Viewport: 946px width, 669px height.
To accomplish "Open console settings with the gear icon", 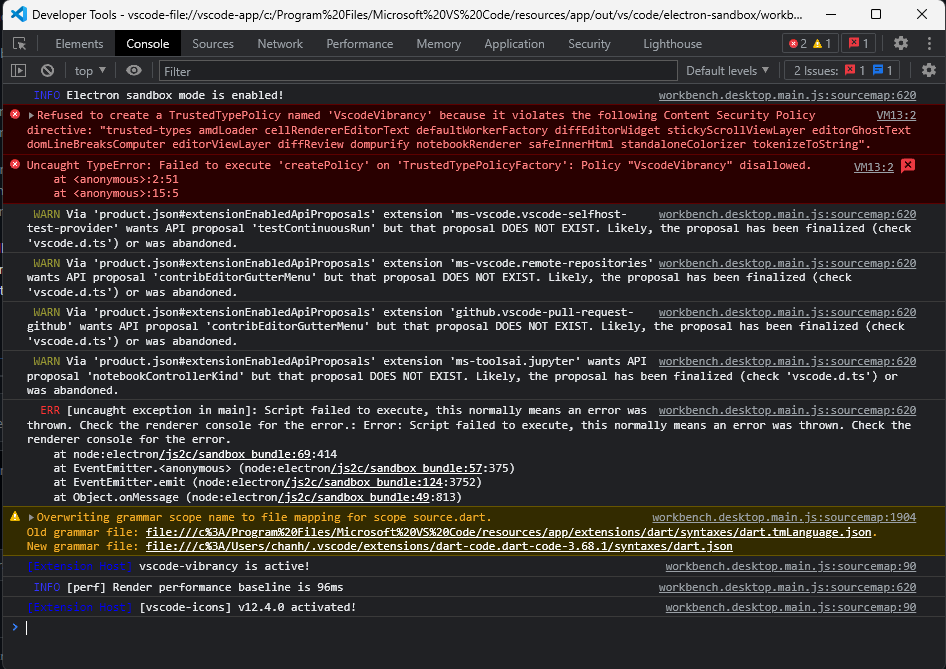I will point(929,70).
